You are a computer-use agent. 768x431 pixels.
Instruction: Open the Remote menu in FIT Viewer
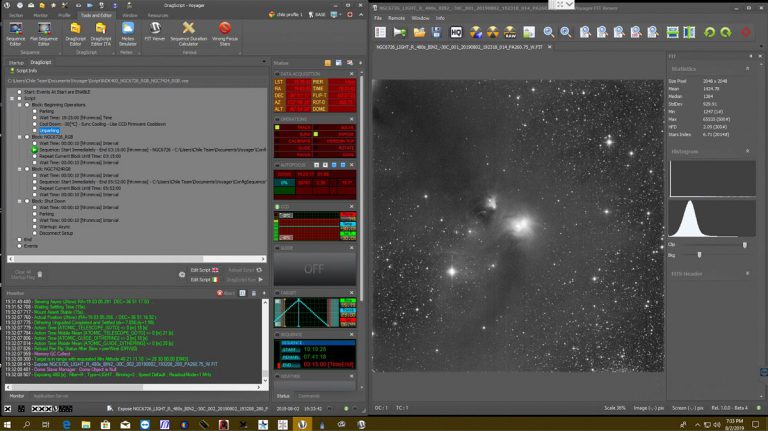coord(396,18)
